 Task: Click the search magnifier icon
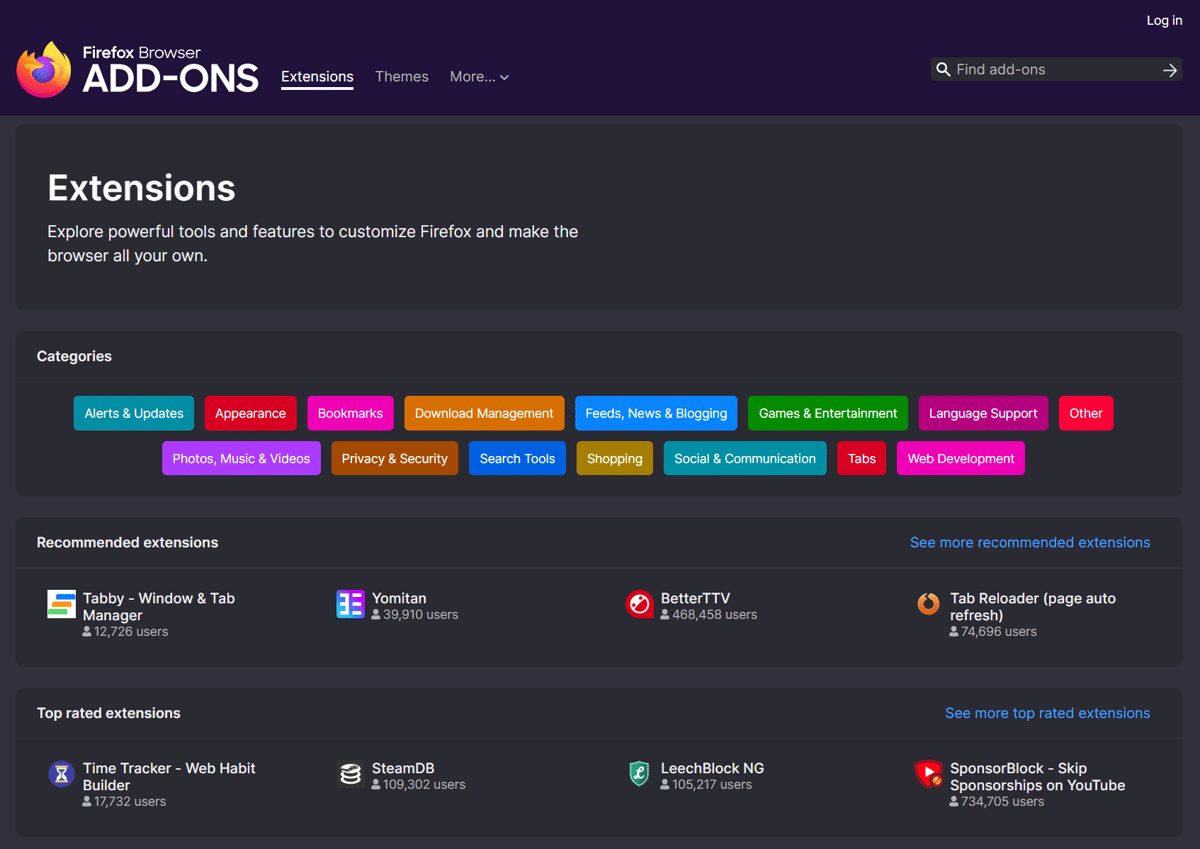pos(942,70)
